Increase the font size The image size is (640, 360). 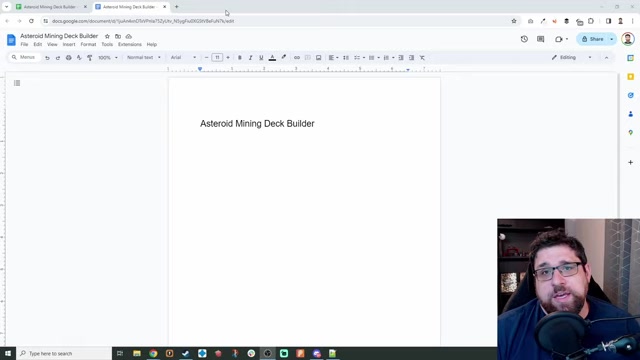coord(228,58)
